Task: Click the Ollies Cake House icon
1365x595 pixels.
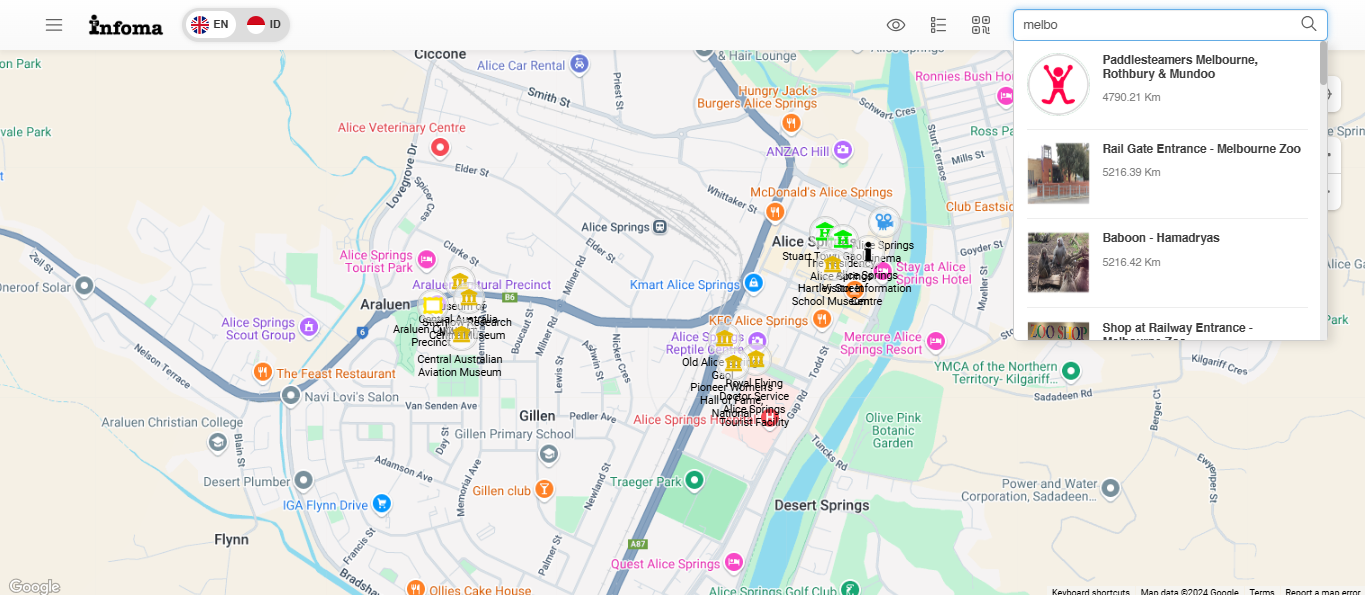Action: pyautogui.click(x=416, y=589)
